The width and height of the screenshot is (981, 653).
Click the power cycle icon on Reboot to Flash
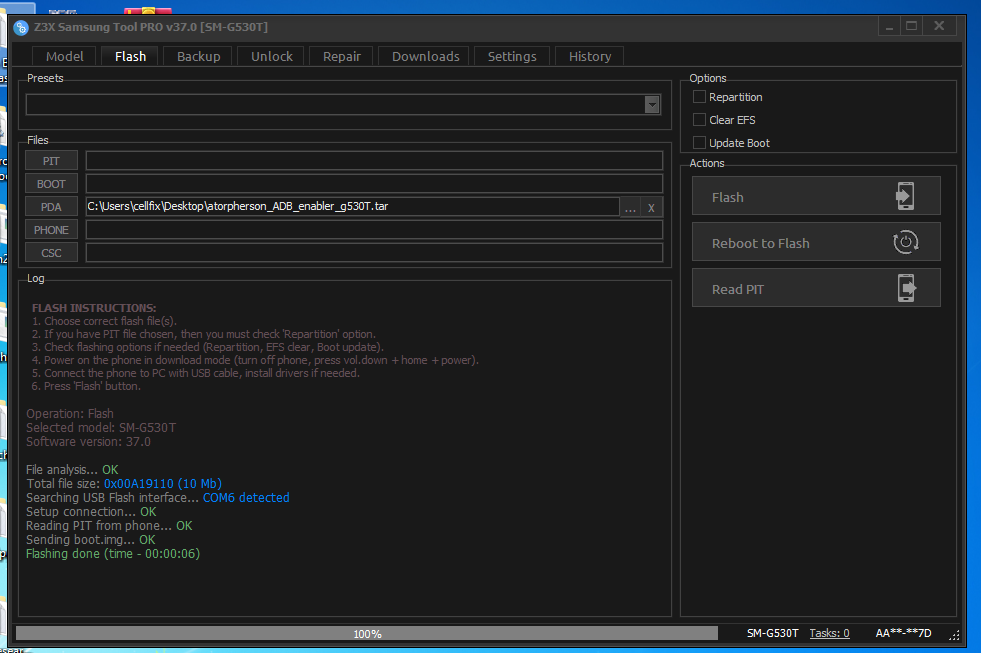[905, 242]
